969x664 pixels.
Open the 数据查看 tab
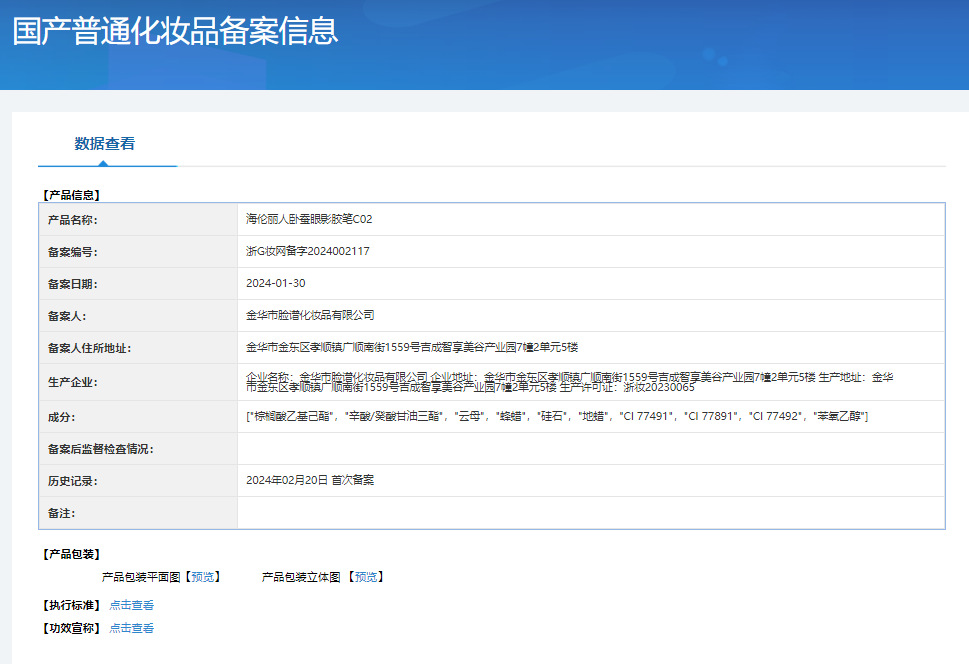point(104,143)
